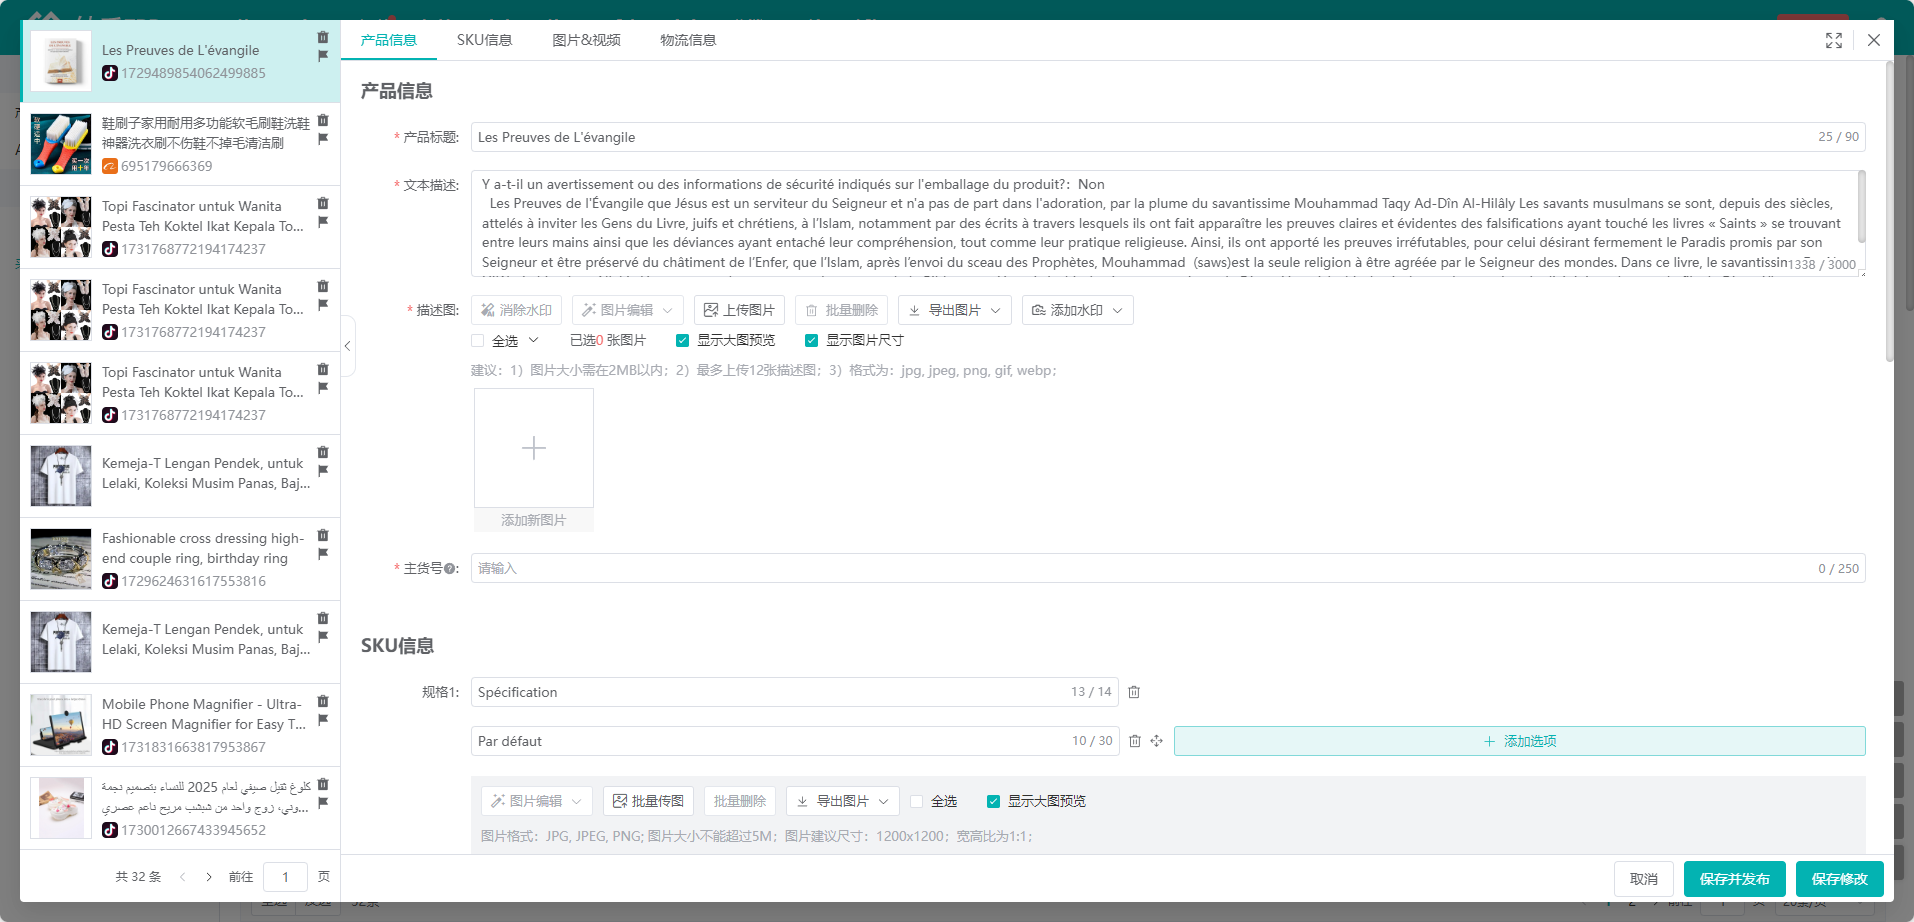Screen dimensions: 1914x922
Task: Delete the 规格1 Spécification row
Action: [x=1134, y=692]
